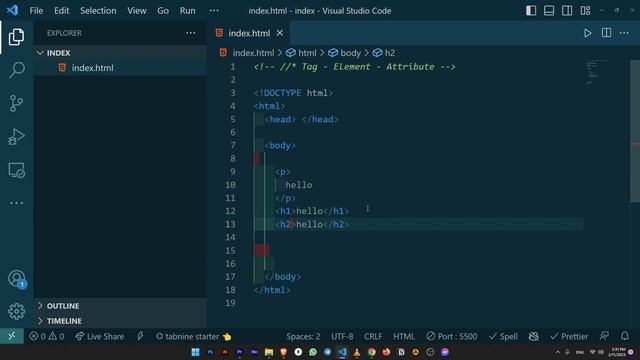Run the file with play button
The height and width of the screenshot is (360, 640).
point(587,33)
